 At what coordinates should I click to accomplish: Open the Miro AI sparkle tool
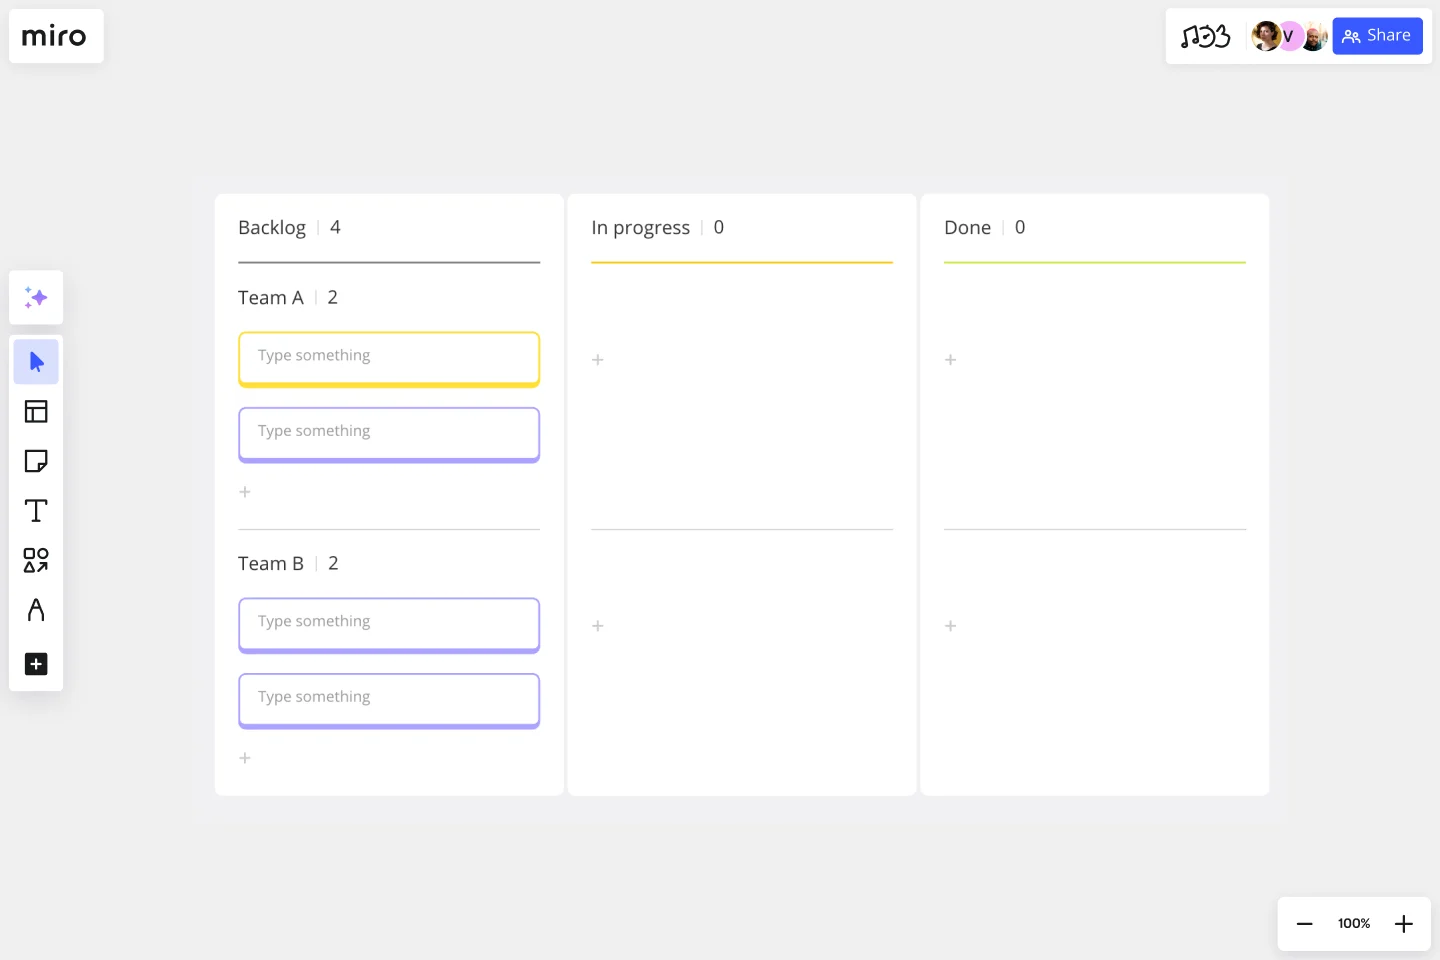36,297
